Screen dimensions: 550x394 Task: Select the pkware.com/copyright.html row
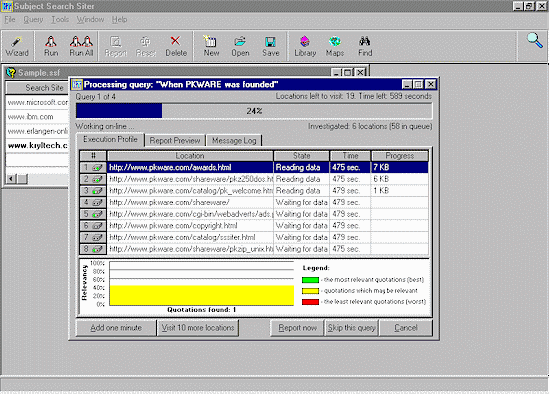(254, 226)
